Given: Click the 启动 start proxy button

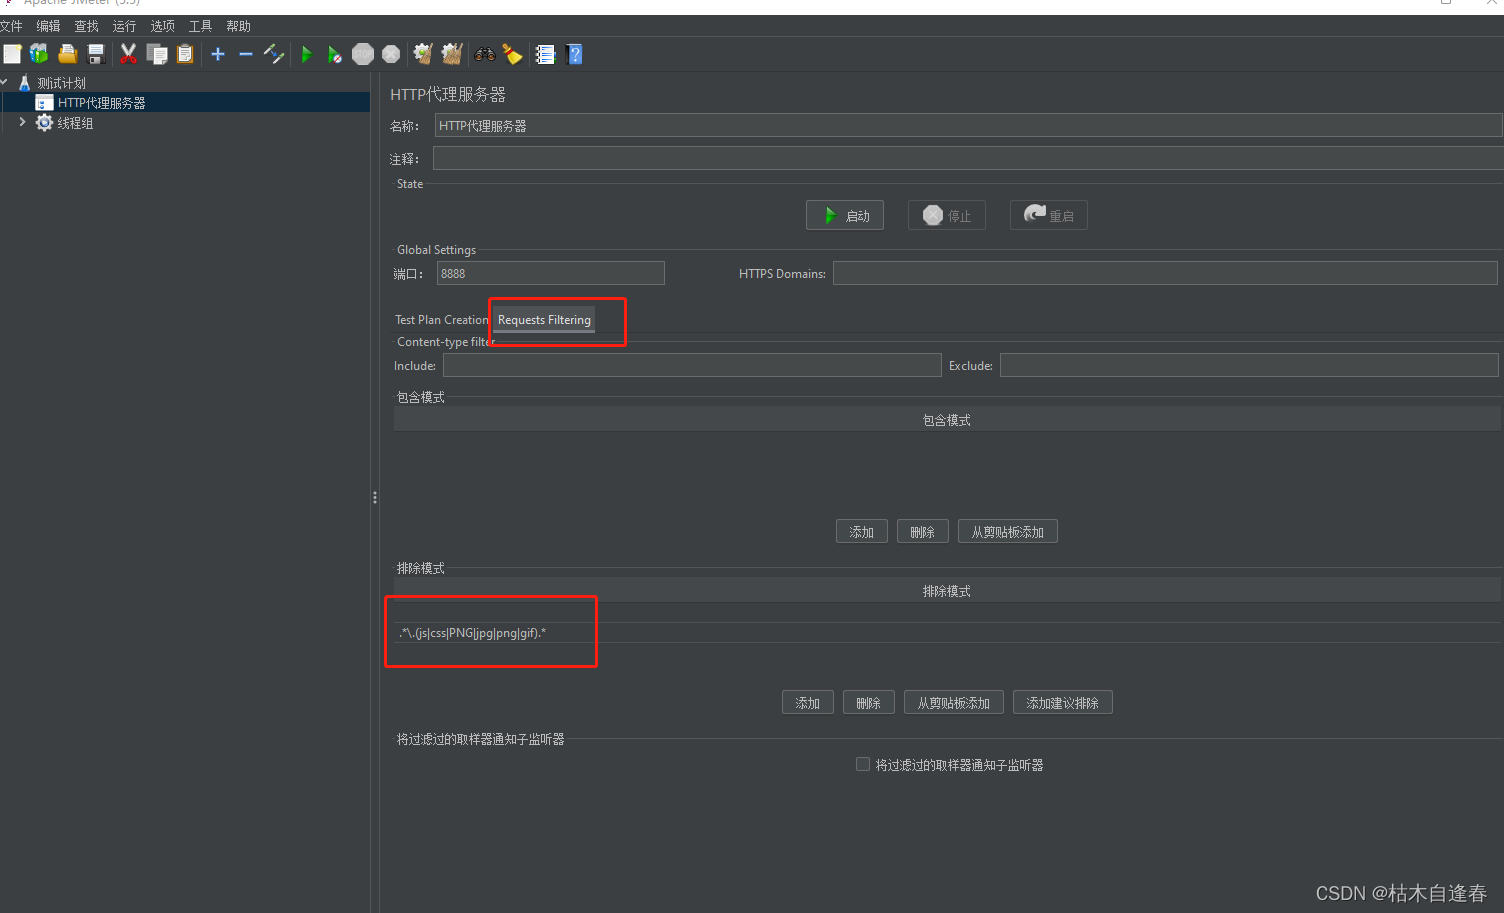Looking at the screenshot, I should pyautogui.click(x=845, y=215).
